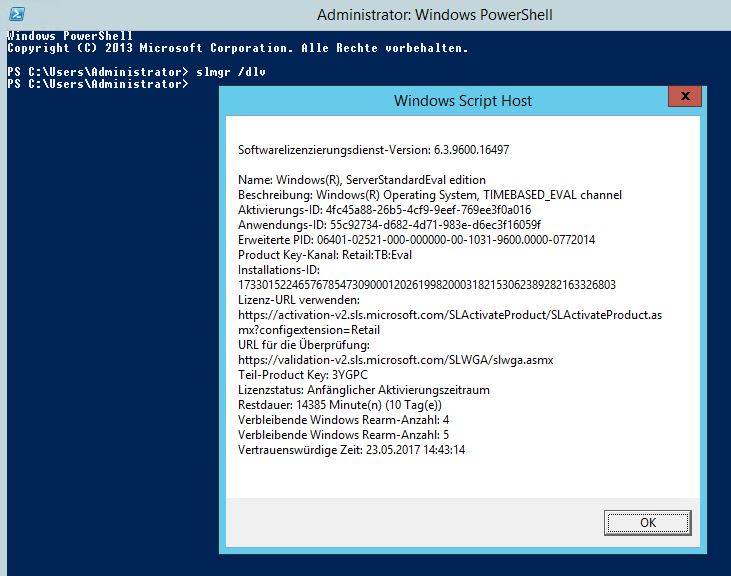731x576 pixels.
Task: Click the PowerShell icon in the title bar
Action: 17,14
